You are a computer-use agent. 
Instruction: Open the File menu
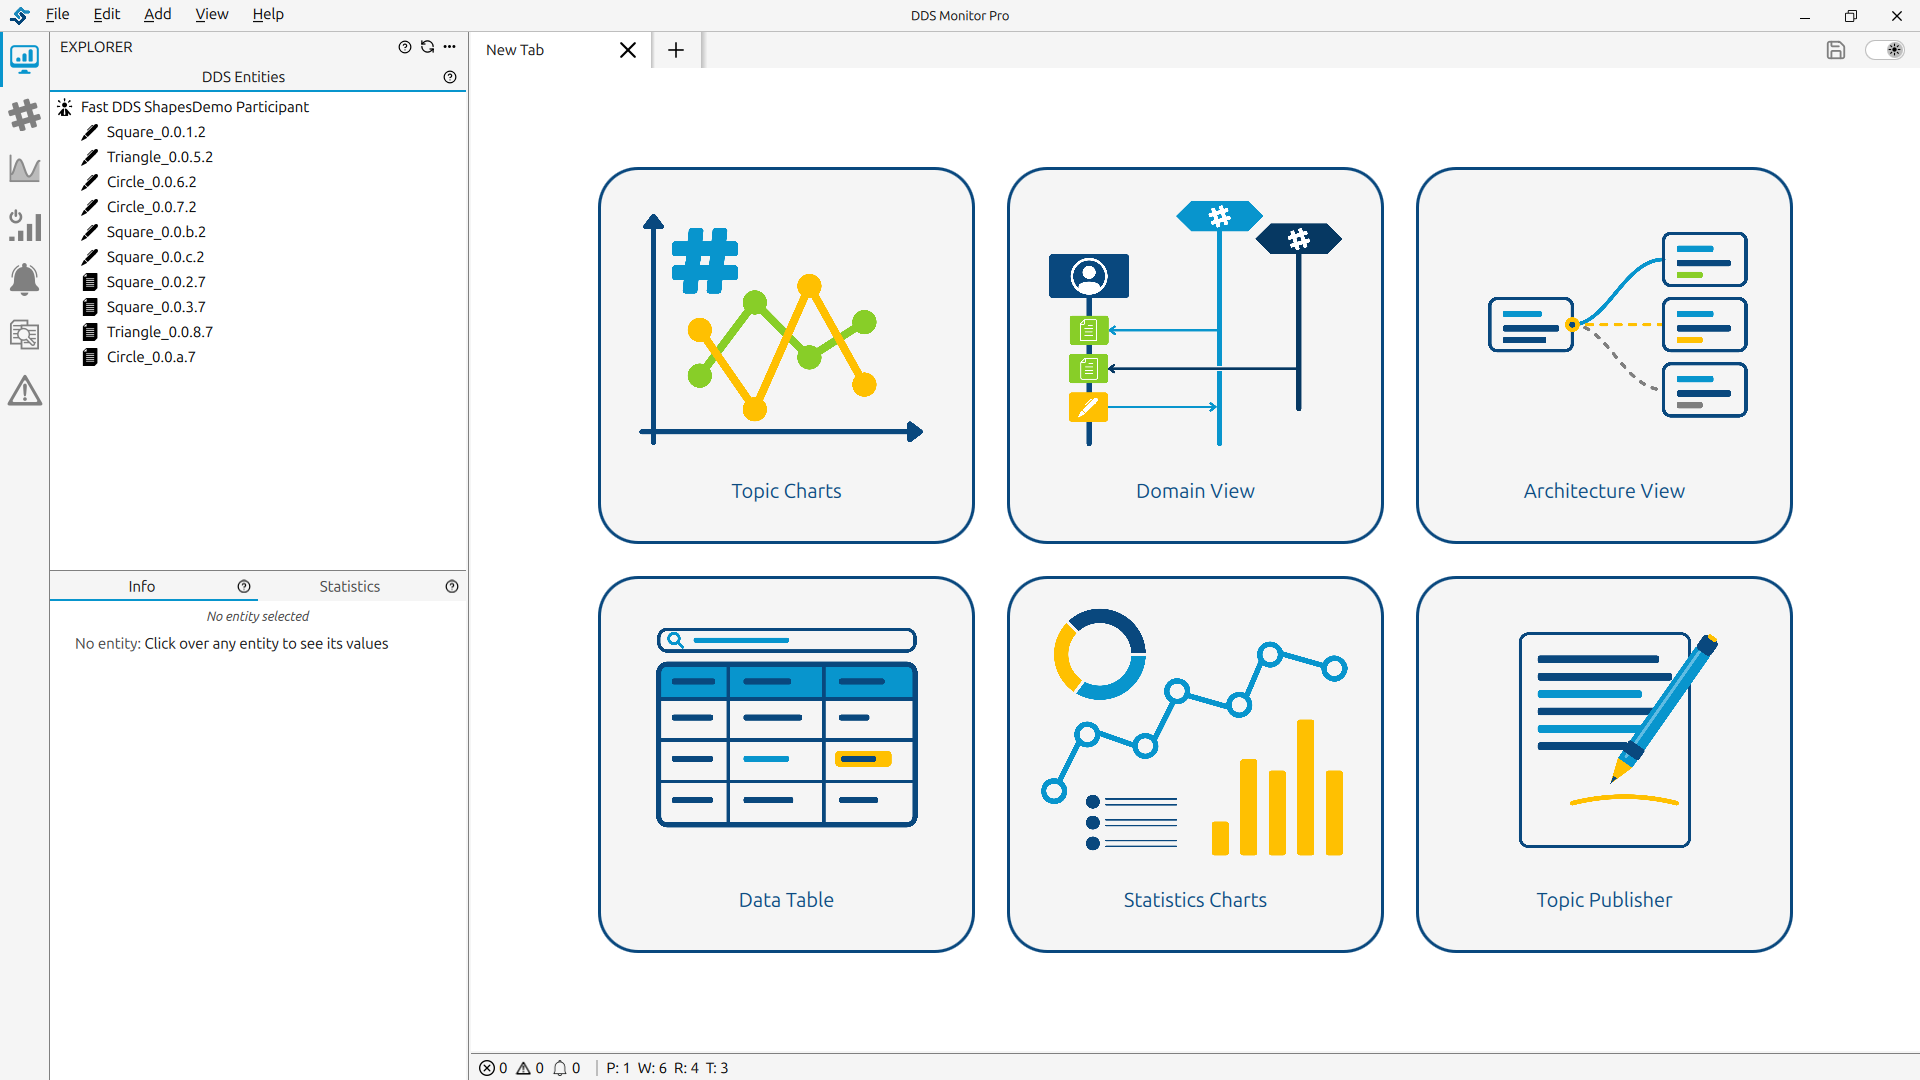coord(58,15)
